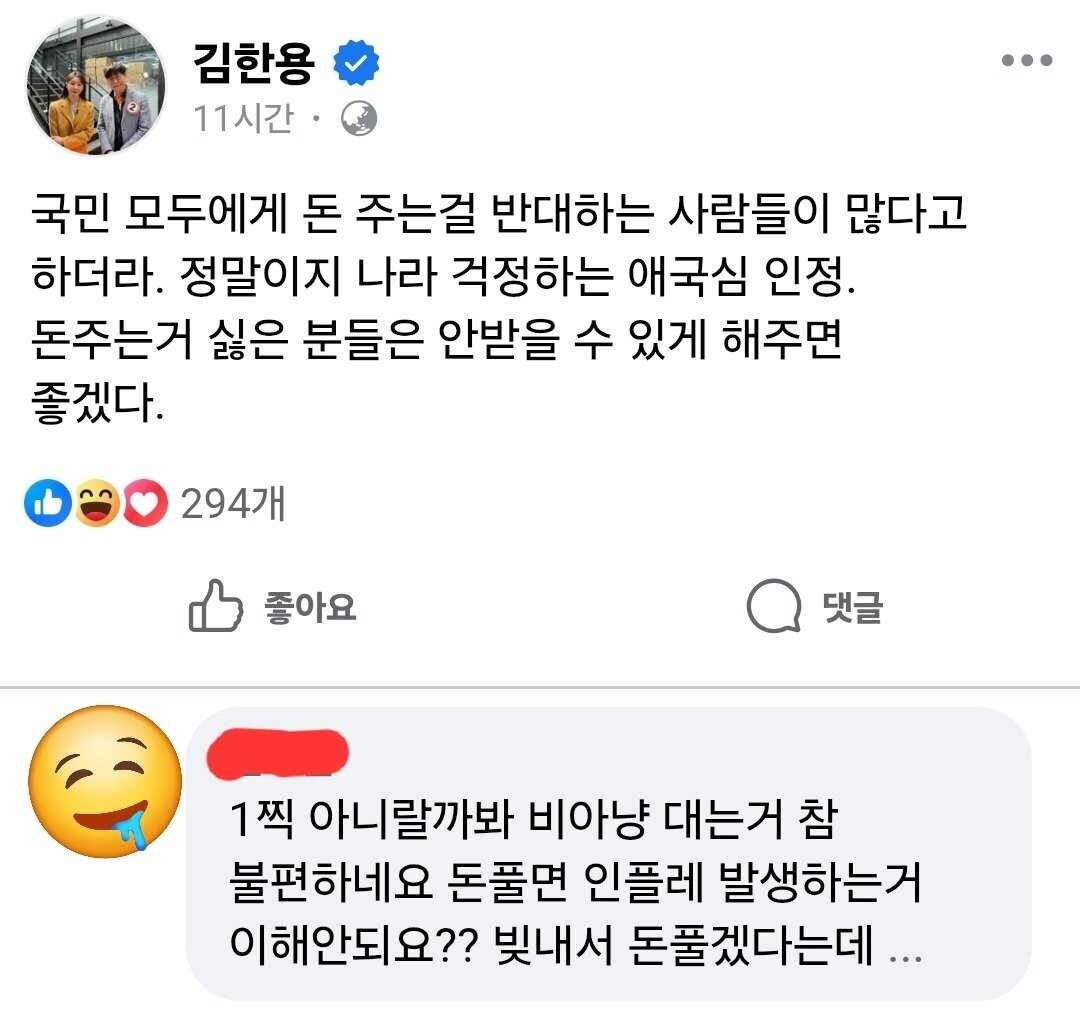1080x1014 pixels.
Task: Open 김한용's profile picture
Action: coord(97,86)
